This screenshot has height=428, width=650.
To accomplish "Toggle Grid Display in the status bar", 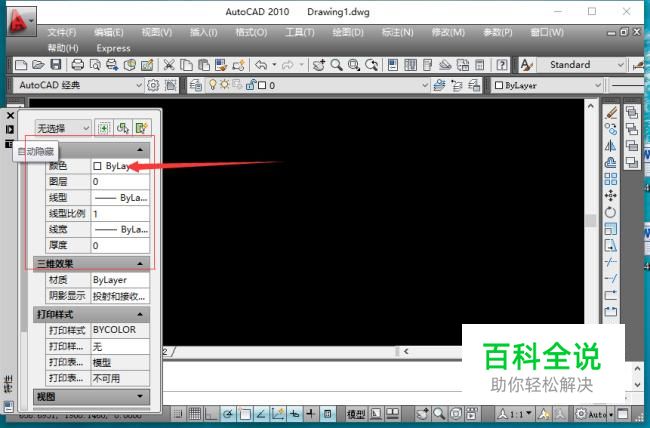I will pyautogui.click(x=194, y=413).
